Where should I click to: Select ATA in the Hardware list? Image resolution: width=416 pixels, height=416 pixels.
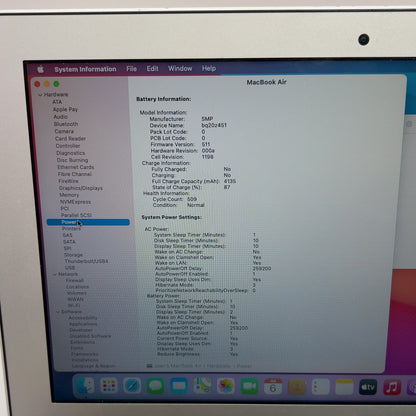click(x=57, y=102)
